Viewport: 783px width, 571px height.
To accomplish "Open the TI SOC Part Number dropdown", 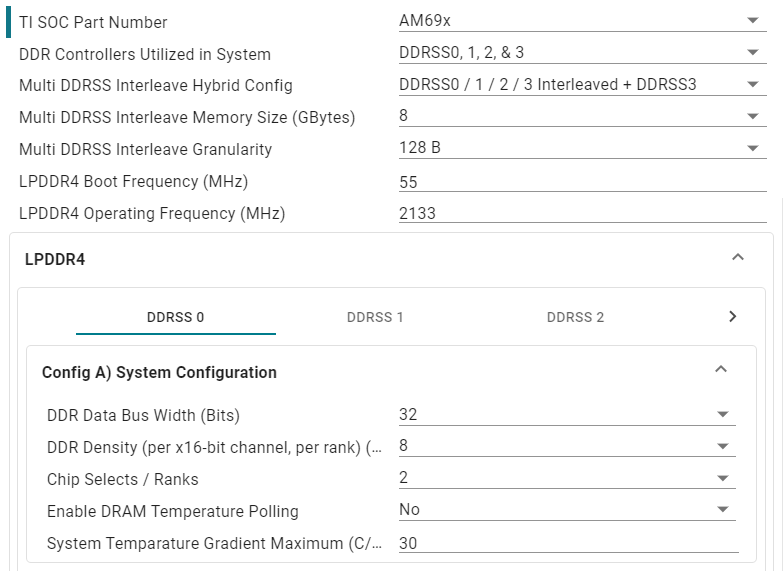I will (582, 21).
